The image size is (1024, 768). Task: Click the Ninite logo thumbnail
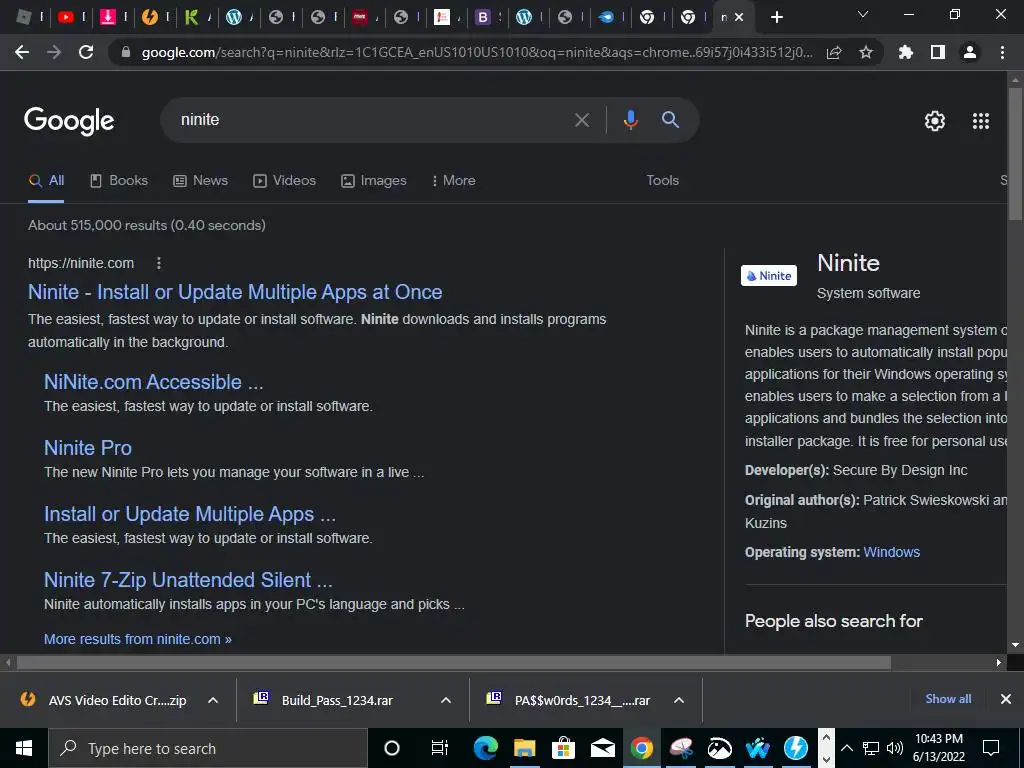[x=769, y=276]
